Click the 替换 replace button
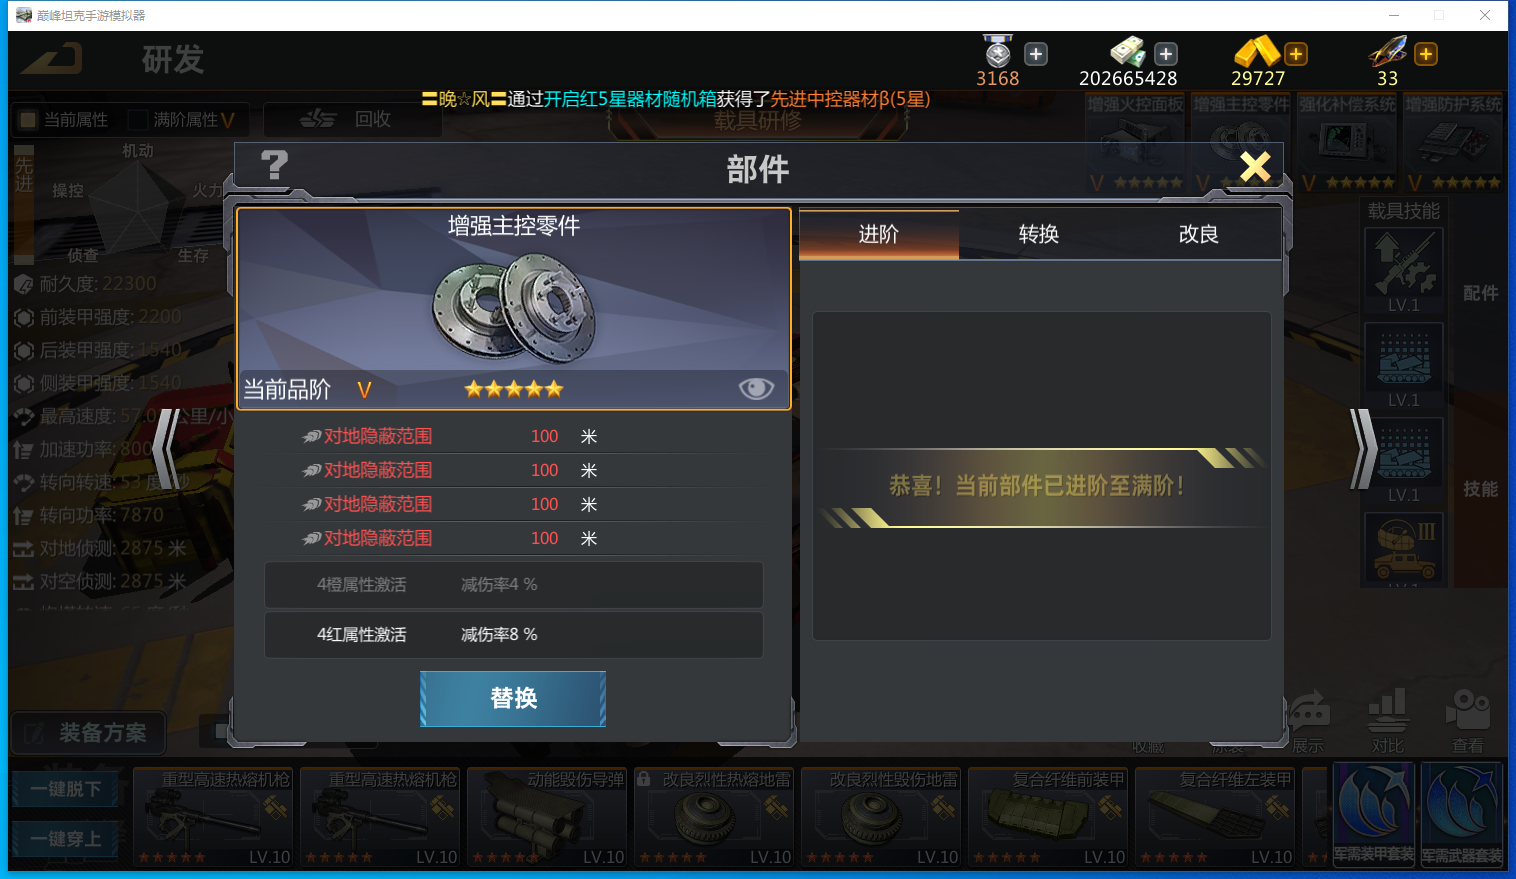 (513, 698)
